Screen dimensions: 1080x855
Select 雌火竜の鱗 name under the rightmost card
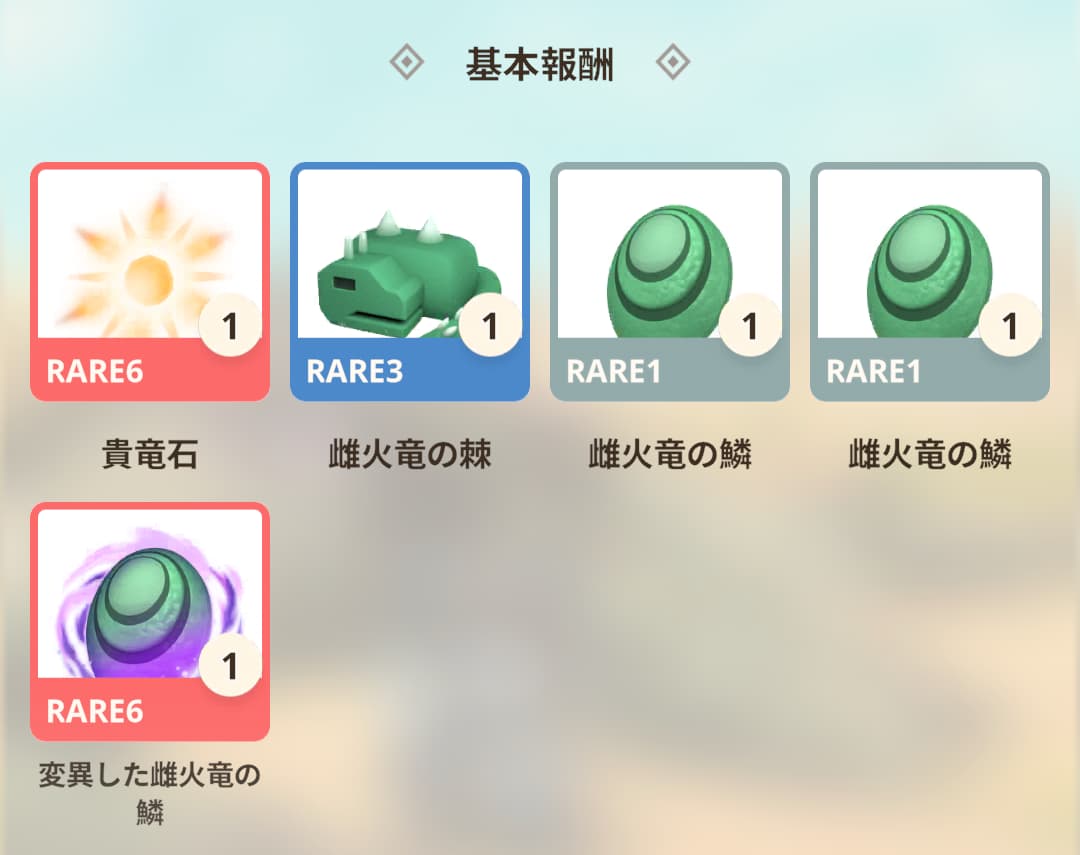click(x=930, y=454)
